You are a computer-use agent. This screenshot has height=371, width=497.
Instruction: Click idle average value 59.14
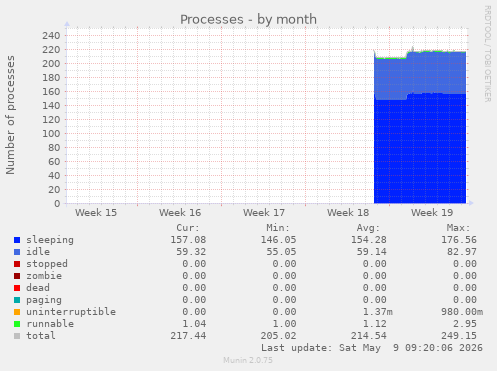point(372,252)
